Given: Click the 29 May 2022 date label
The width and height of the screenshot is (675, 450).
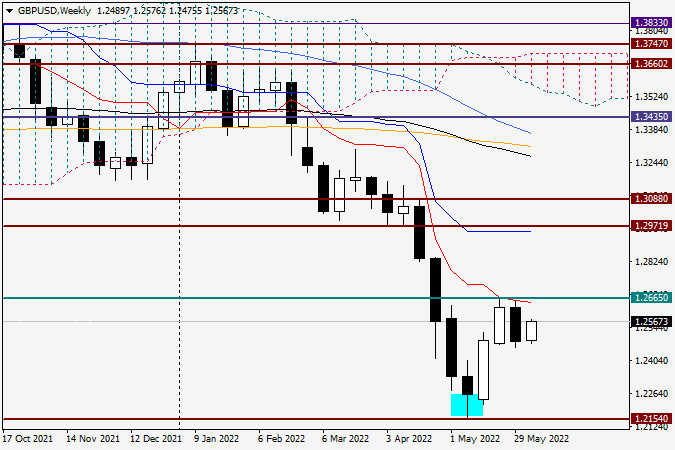Looking at the screenshot, I should (541, 439).
